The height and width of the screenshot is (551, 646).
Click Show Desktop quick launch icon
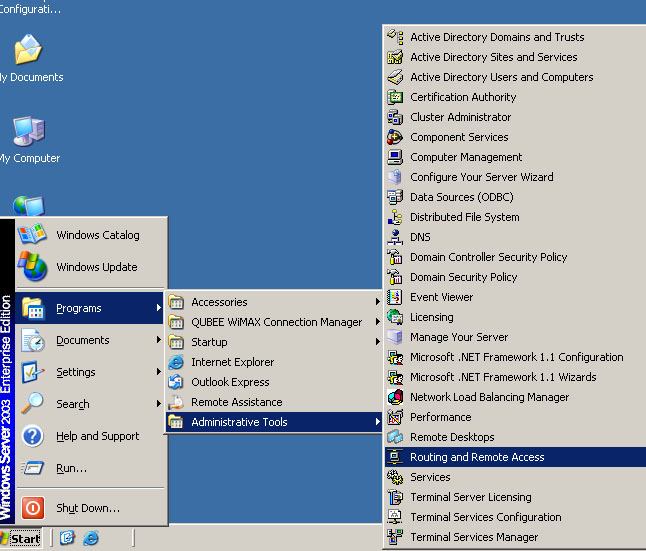[67, 538]
